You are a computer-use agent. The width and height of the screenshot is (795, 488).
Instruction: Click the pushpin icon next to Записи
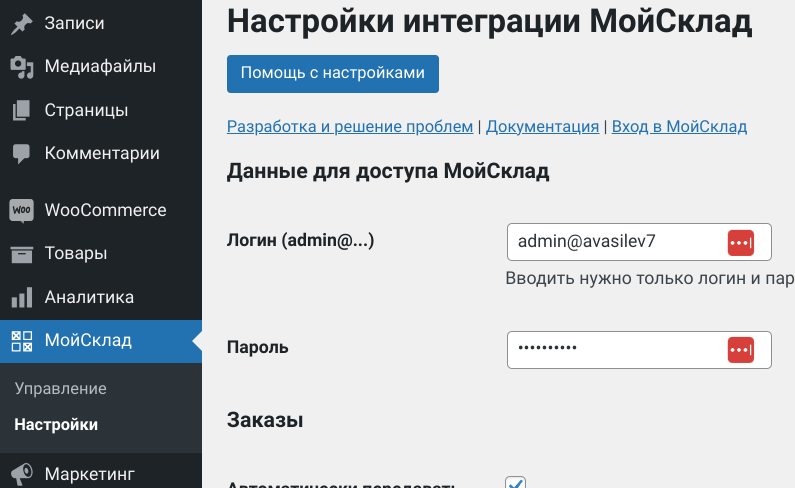(21, 24)
